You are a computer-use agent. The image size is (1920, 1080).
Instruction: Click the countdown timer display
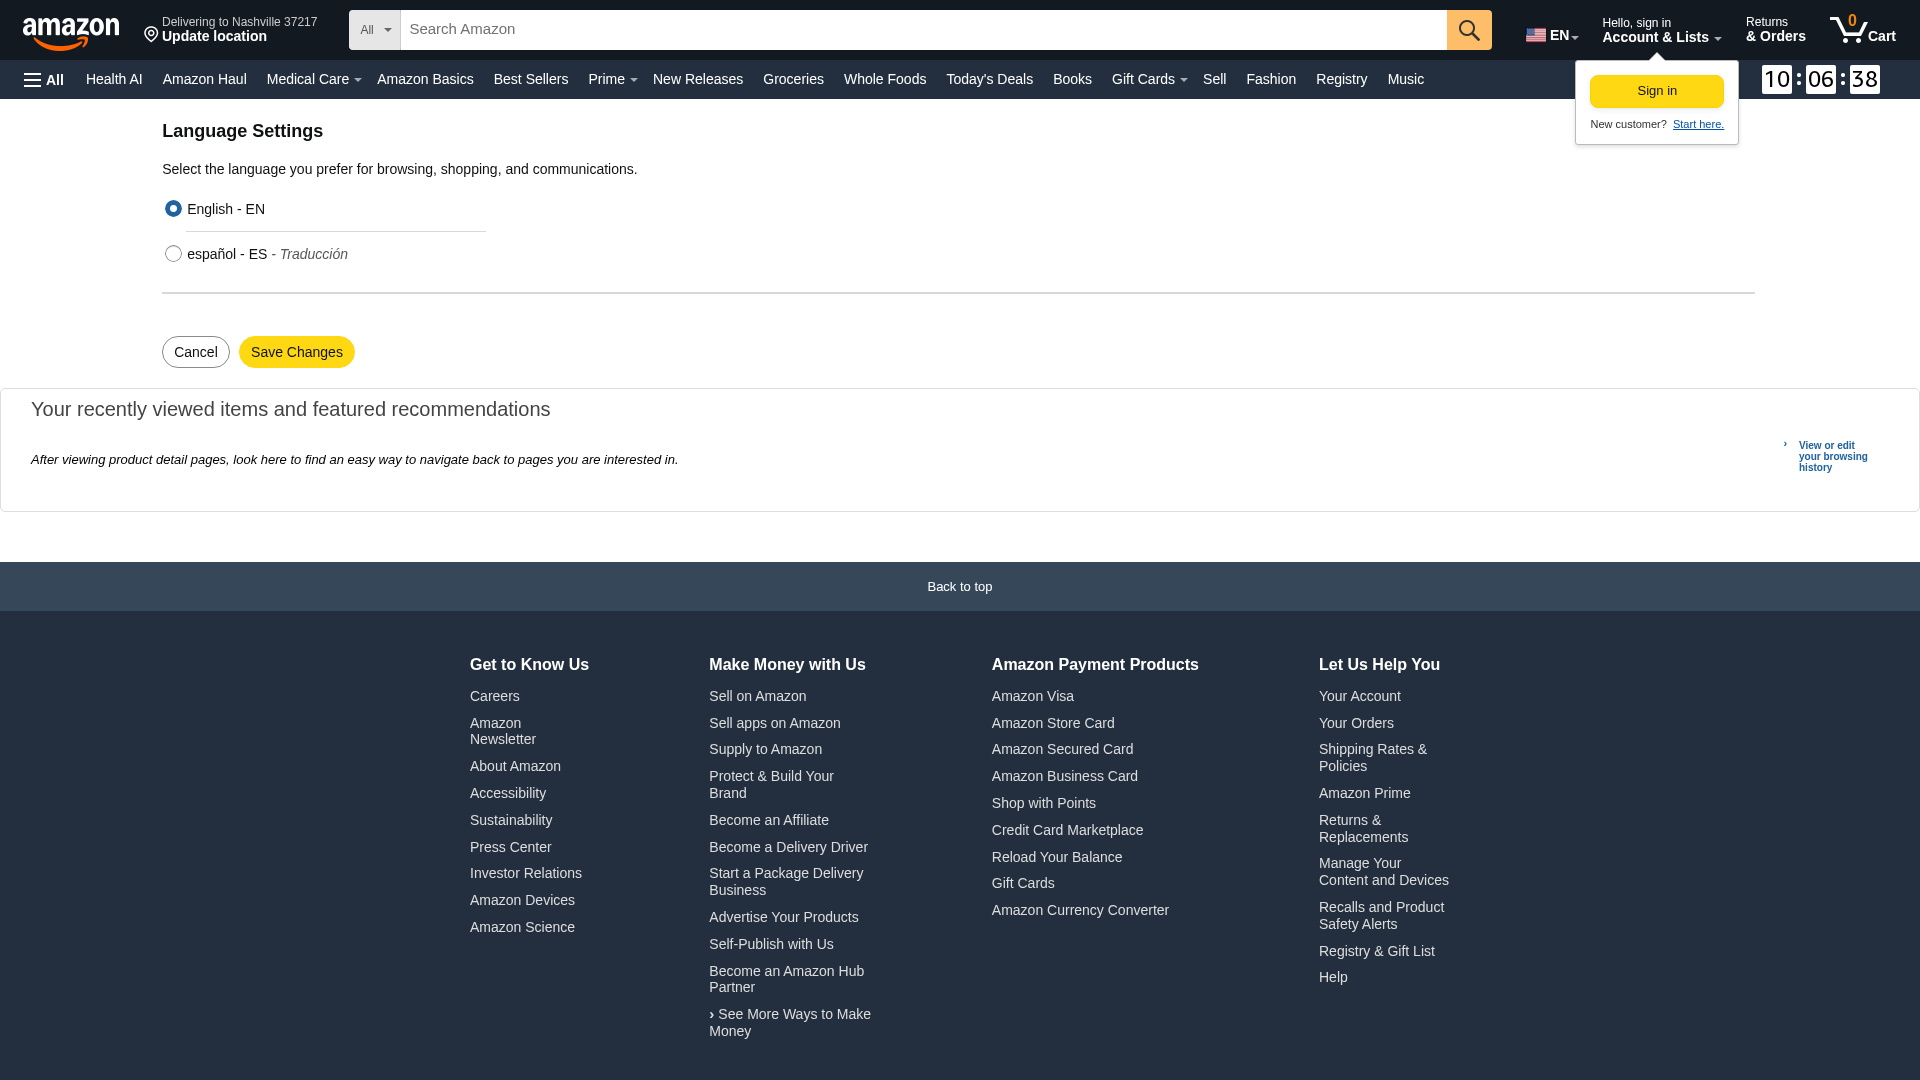coord(1820,80)
